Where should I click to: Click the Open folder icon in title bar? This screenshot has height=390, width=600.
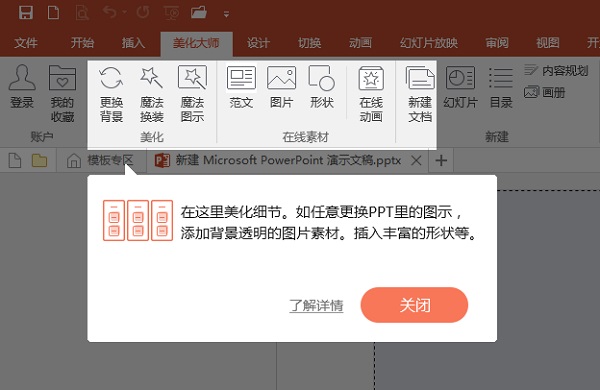tap(199, 13)
